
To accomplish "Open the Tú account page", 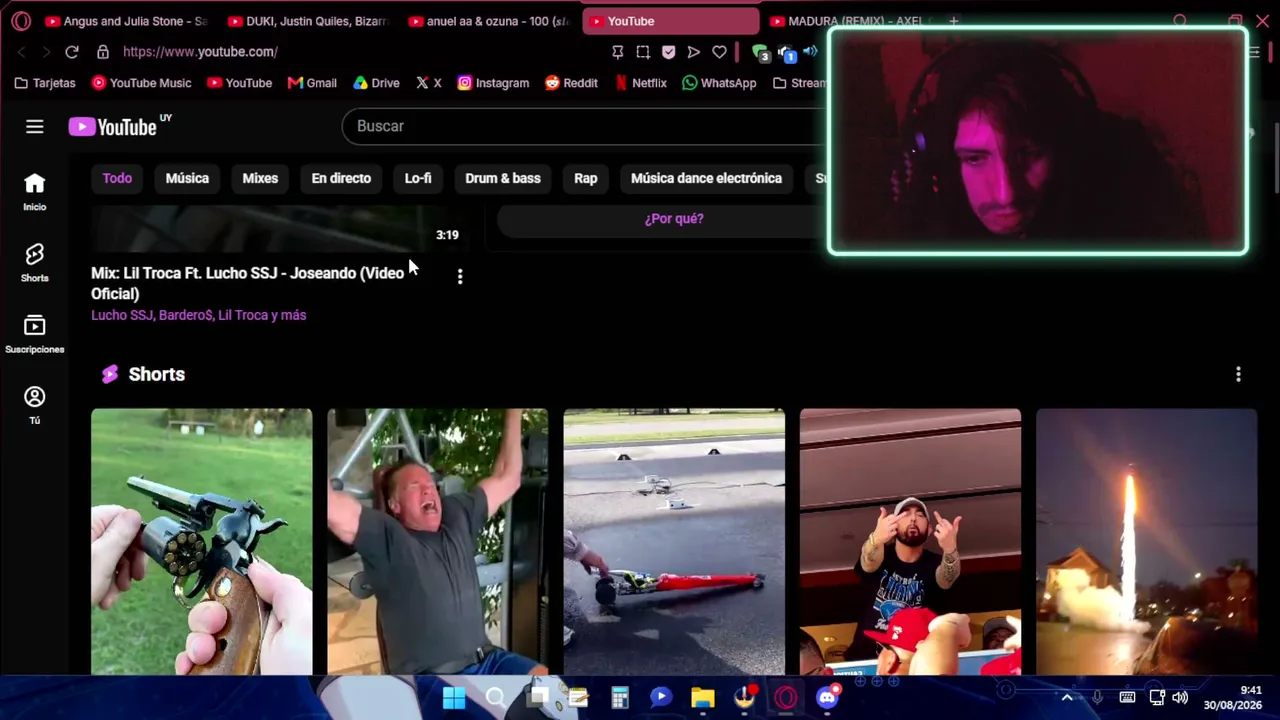I will [x=35, y=405].
